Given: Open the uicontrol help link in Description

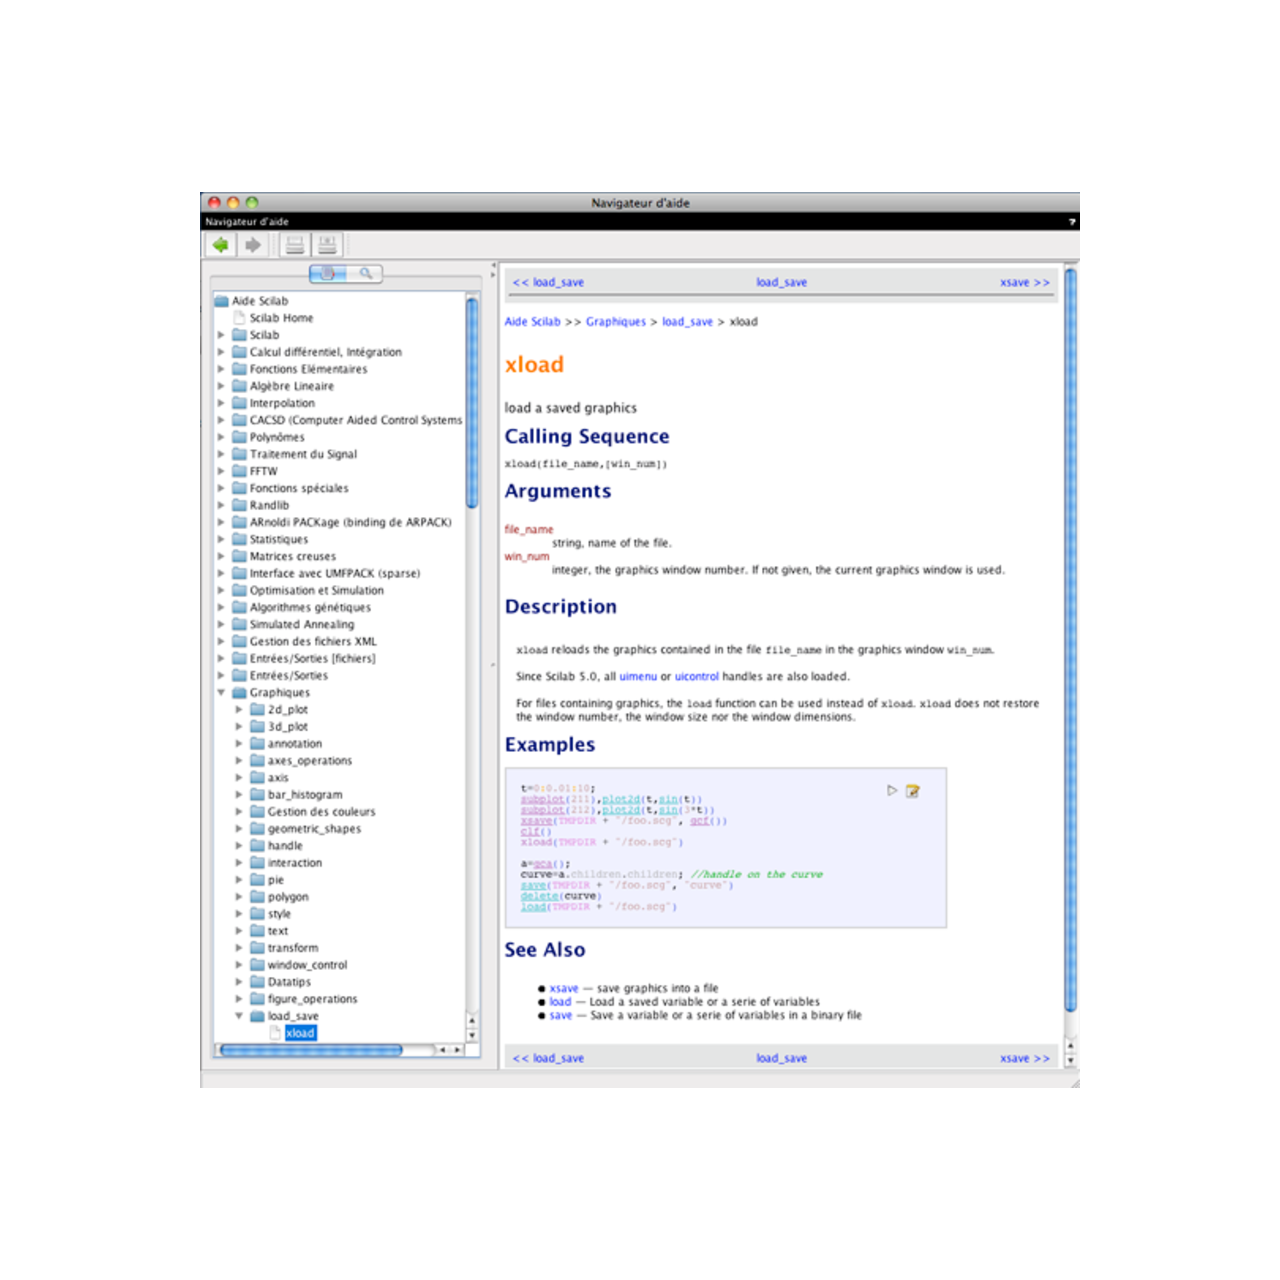Looking at the screenshot, I should coord(697,676).
